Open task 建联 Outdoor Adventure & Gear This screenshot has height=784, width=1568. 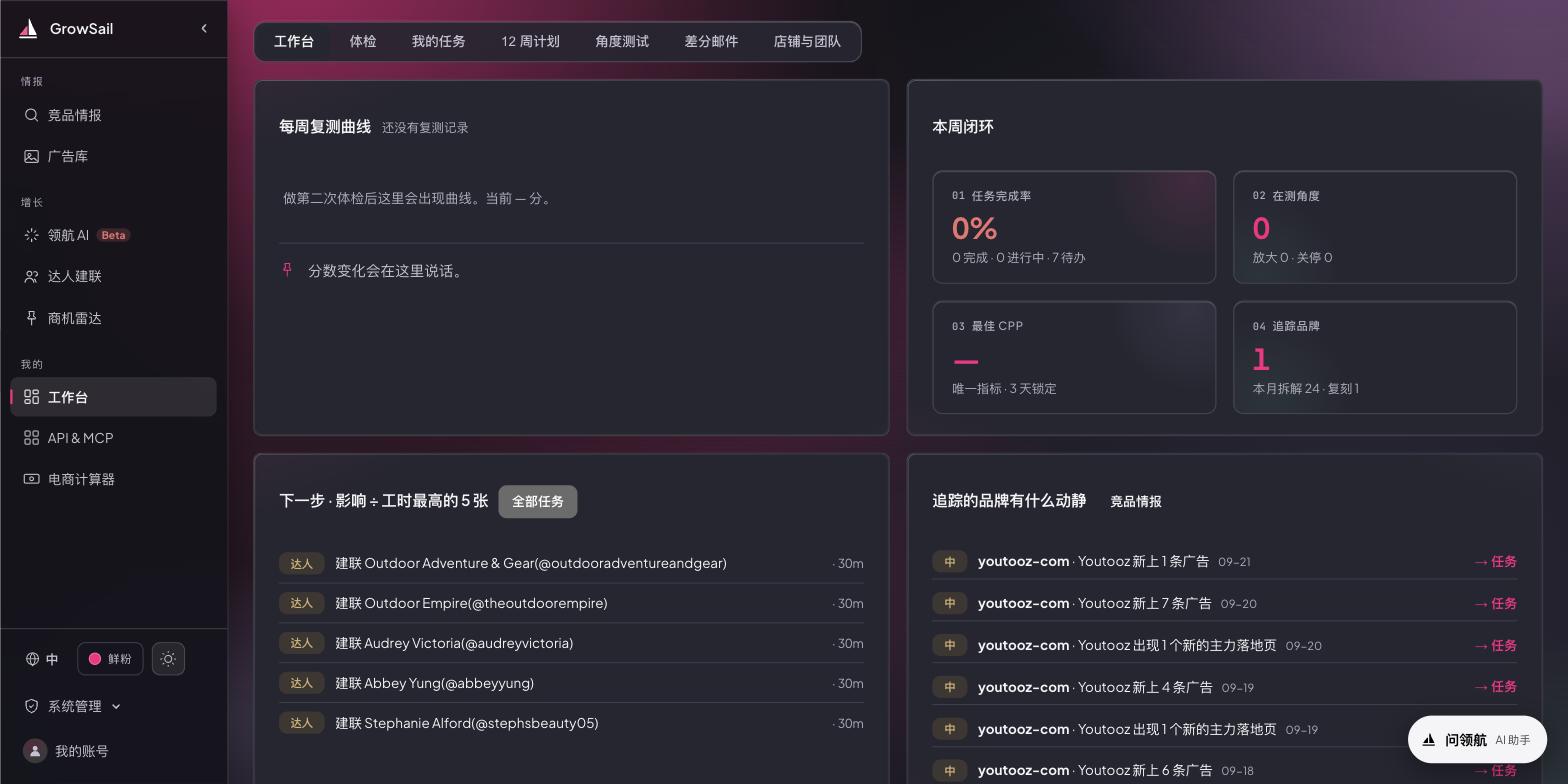(x=571, y=563)
